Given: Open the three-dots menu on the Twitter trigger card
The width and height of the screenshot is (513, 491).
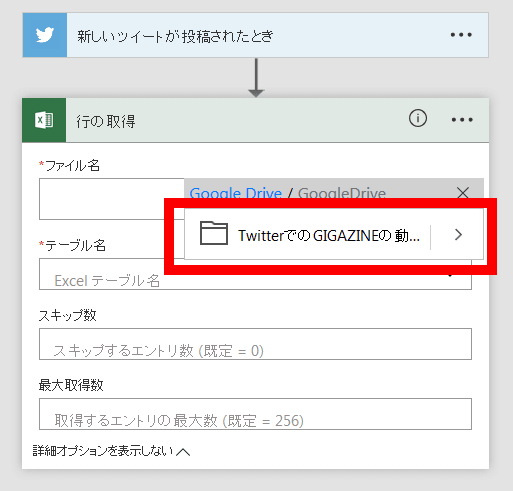Looking at the screenshot, I should pos(461,35).
